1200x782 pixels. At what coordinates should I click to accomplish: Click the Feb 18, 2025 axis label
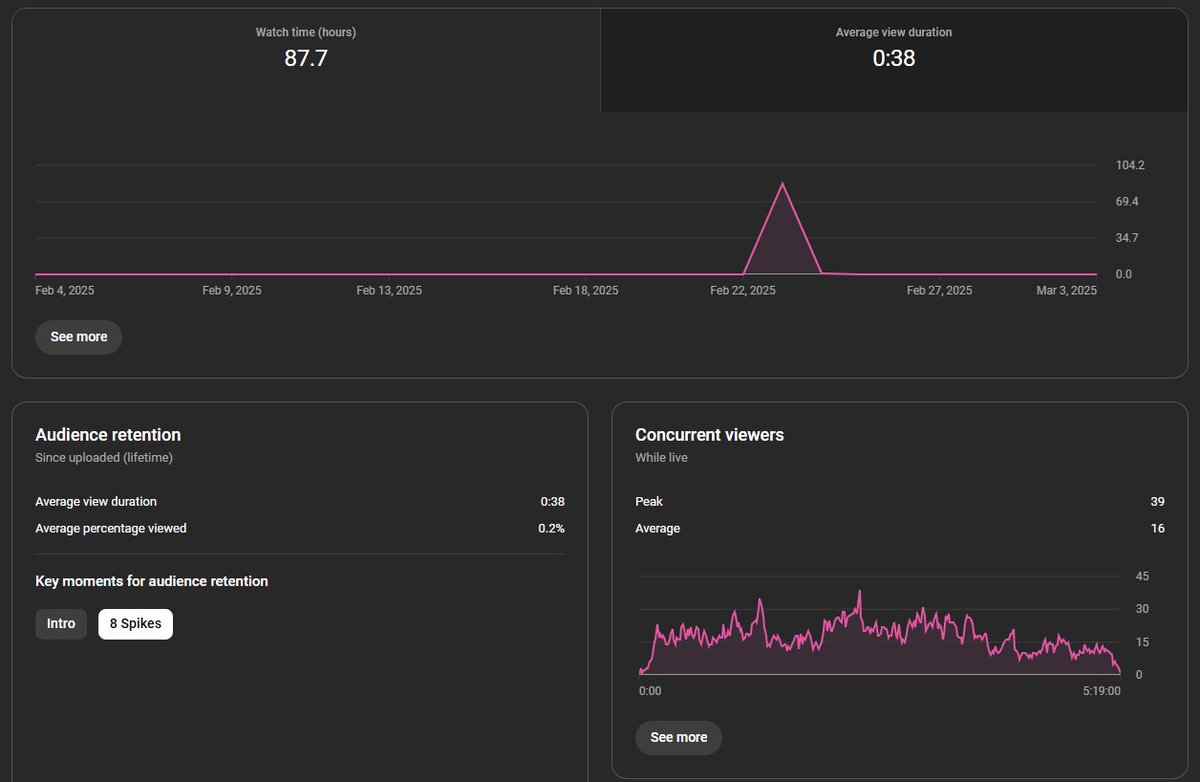click(x=586, y=291)
